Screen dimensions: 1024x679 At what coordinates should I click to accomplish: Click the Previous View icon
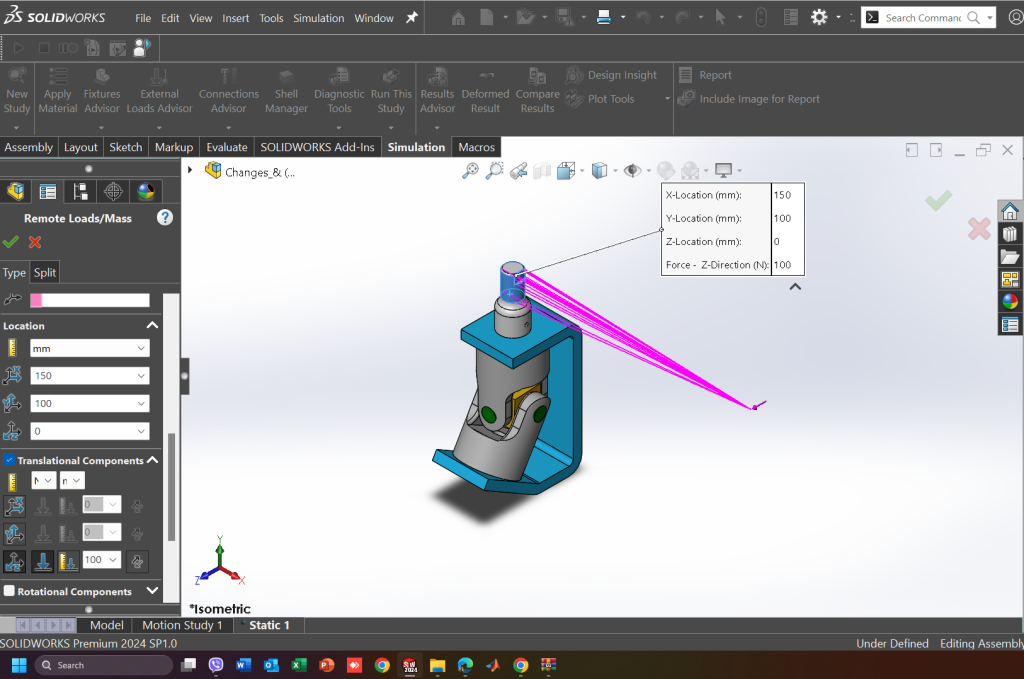pyautogui.click(x=518, y=171)
